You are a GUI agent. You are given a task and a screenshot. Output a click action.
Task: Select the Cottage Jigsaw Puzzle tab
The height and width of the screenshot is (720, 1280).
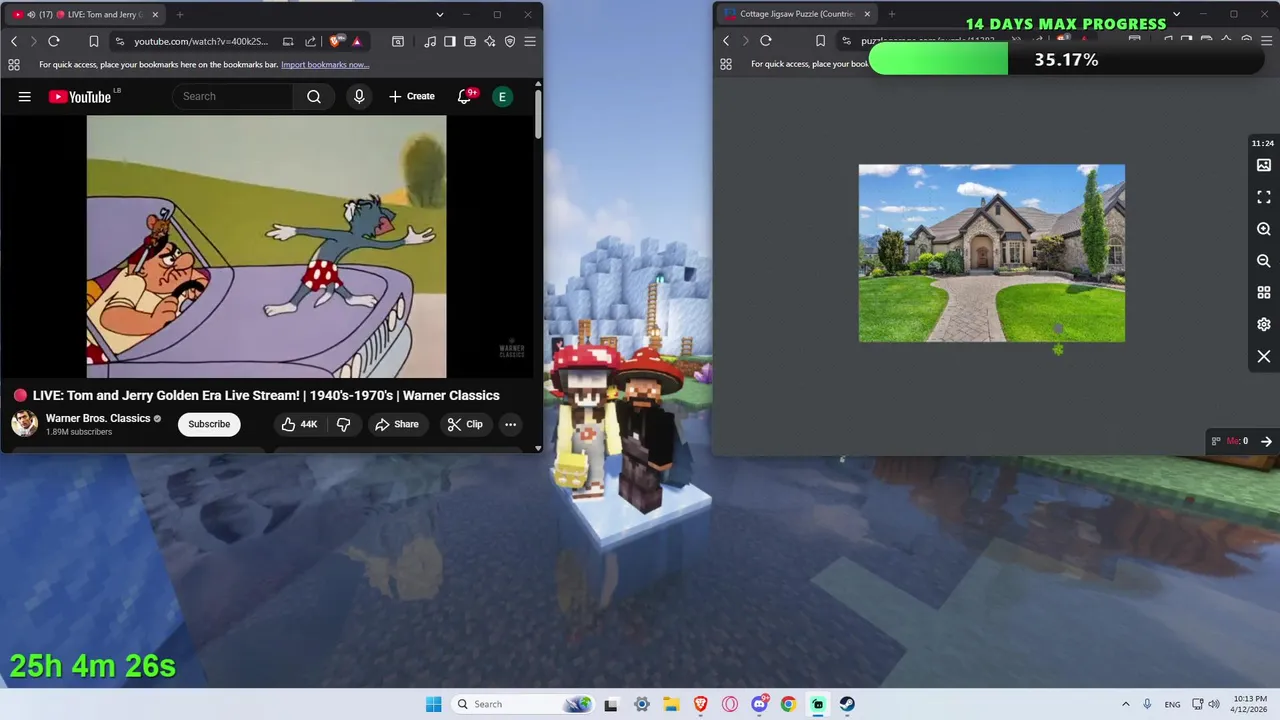pyautogui.click(x=797, y=14)
